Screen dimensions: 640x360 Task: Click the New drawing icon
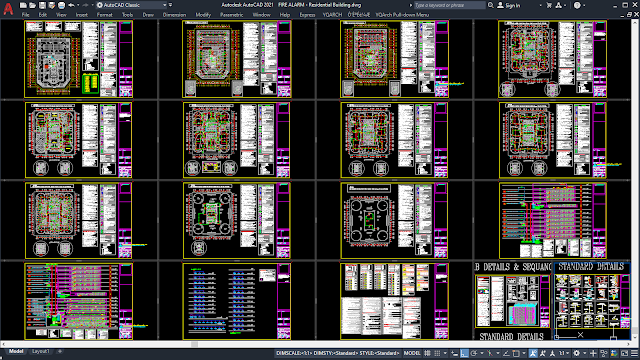point(23,5)
